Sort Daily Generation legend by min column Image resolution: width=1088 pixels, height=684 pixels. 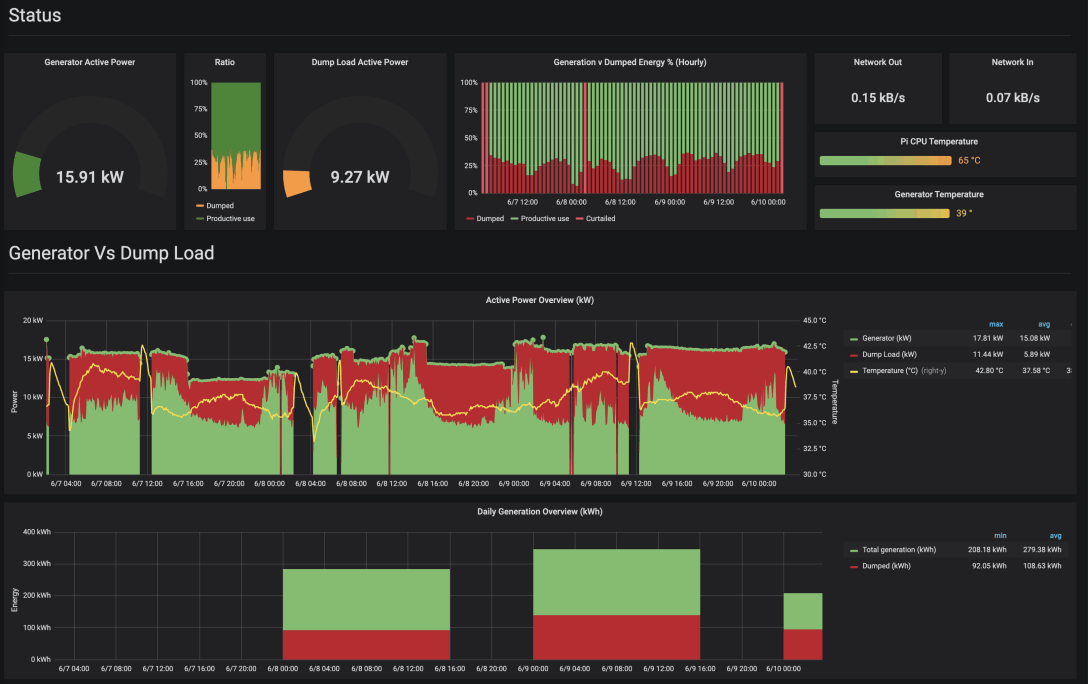tap(1000, 536)
